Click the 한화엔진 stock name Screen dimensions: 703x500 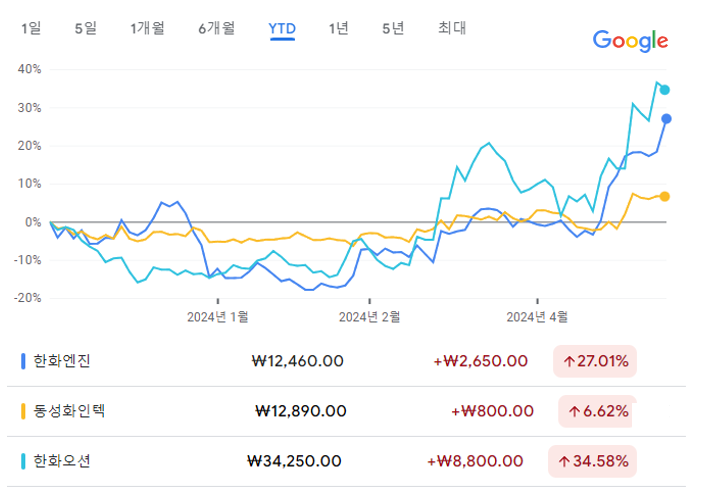click(62, 361)
